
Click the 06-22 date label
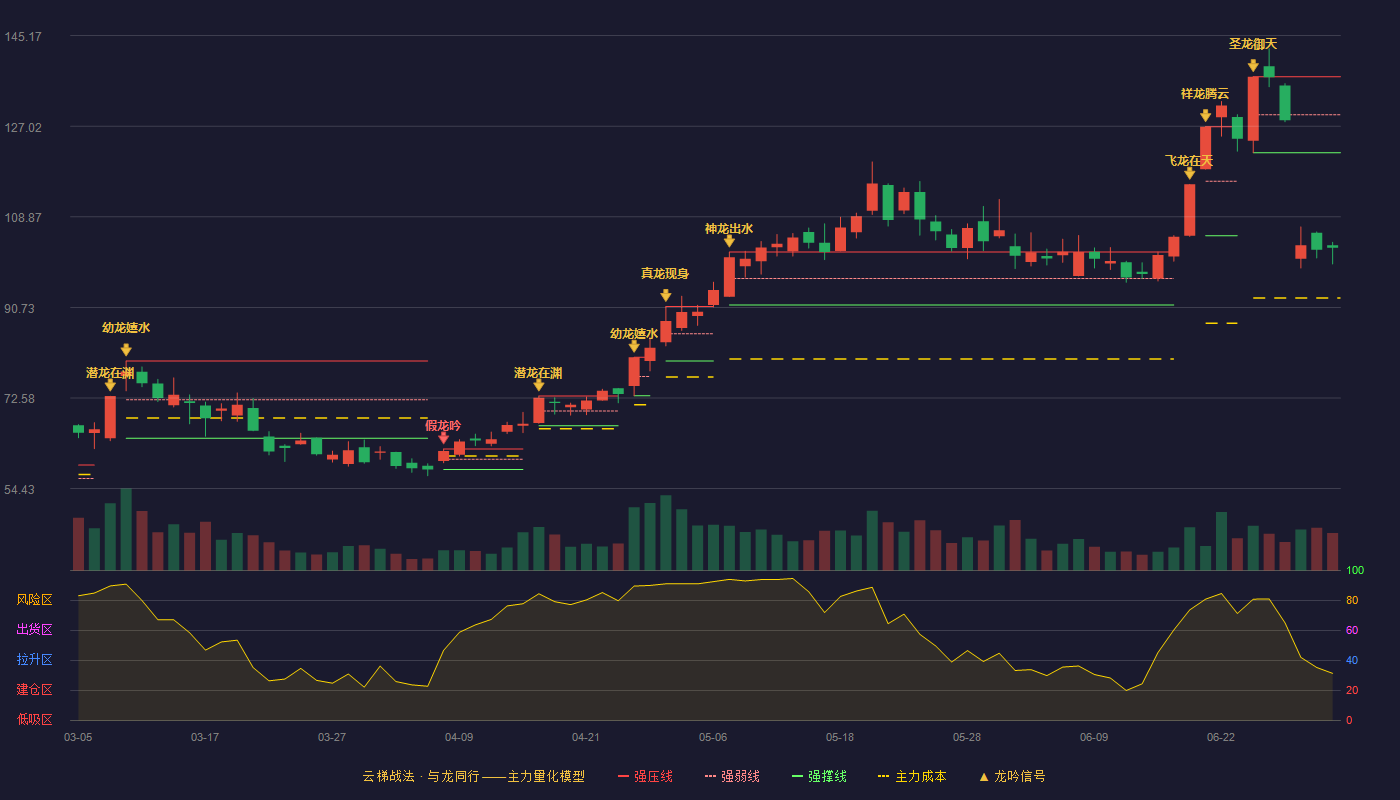click(1221, 737)
